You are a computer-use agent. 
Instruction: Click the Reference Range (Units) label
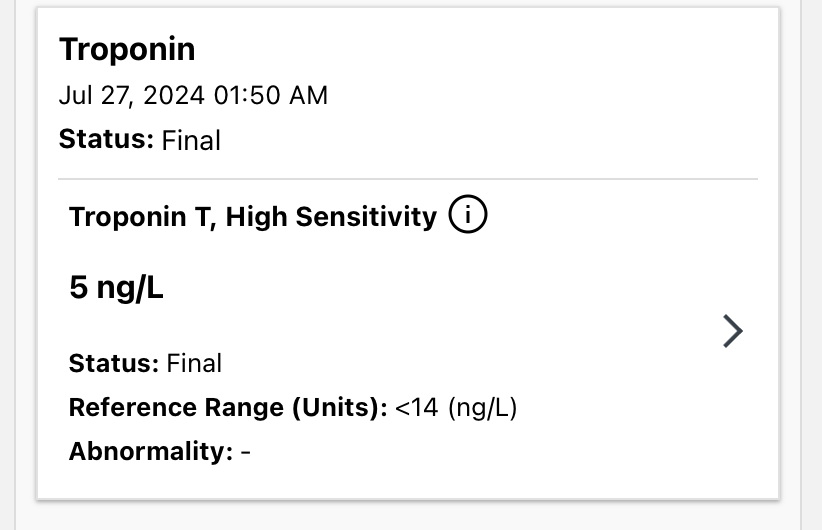click(x=227, y=408)
